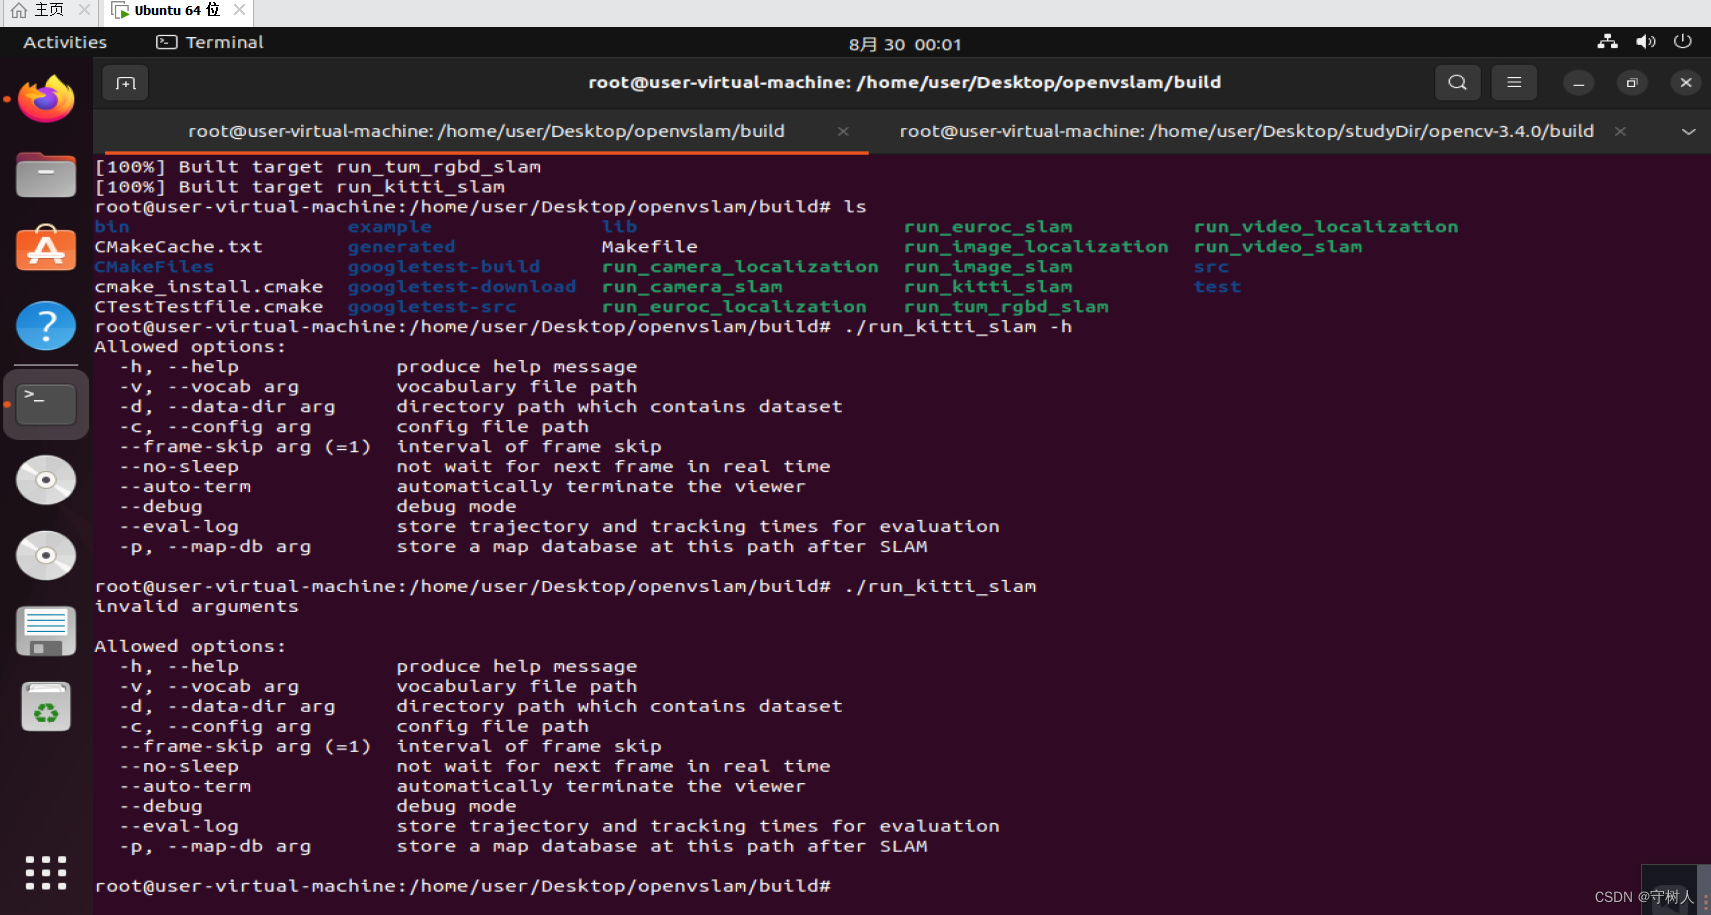Click the Makefile entry in listing

(649, 247)
